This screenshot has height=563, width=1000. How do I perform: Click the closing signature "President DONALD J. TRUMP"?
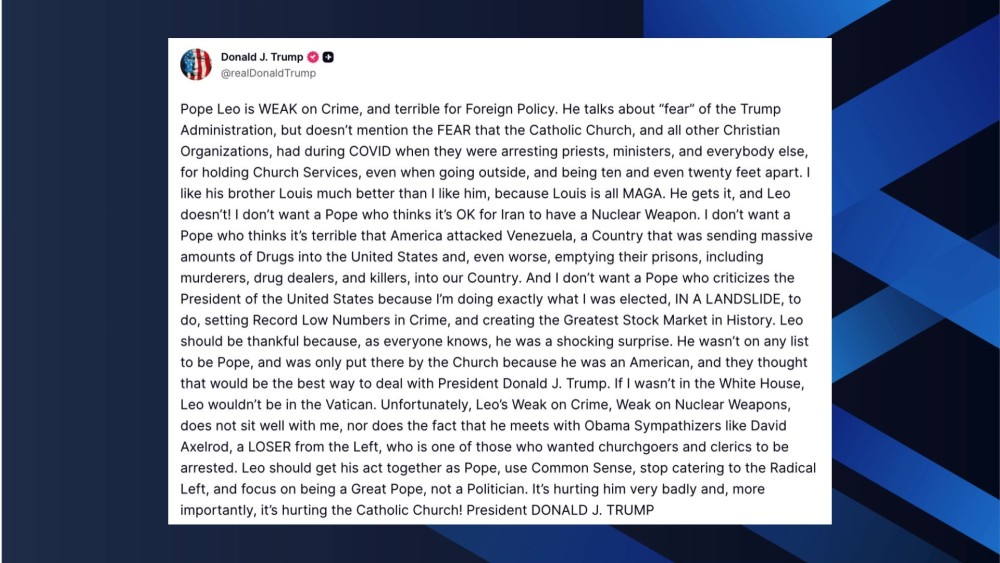point(579,508)
